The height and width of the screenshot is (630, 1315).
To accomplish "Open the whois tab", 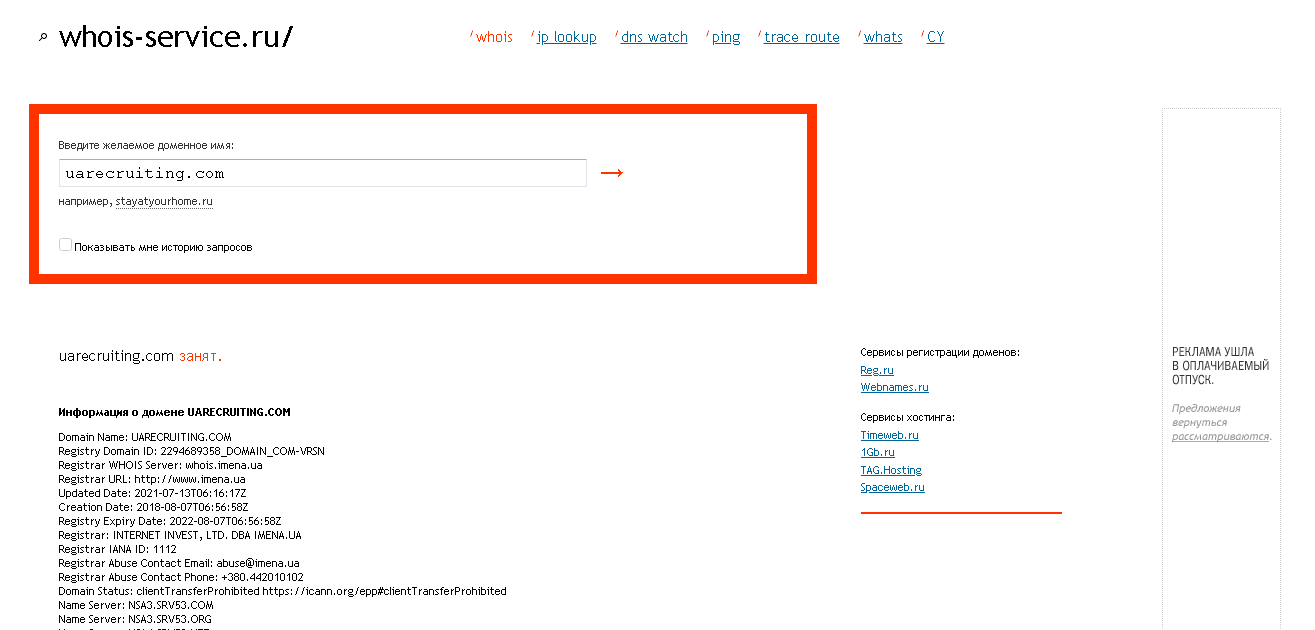I will pos(494,37).
